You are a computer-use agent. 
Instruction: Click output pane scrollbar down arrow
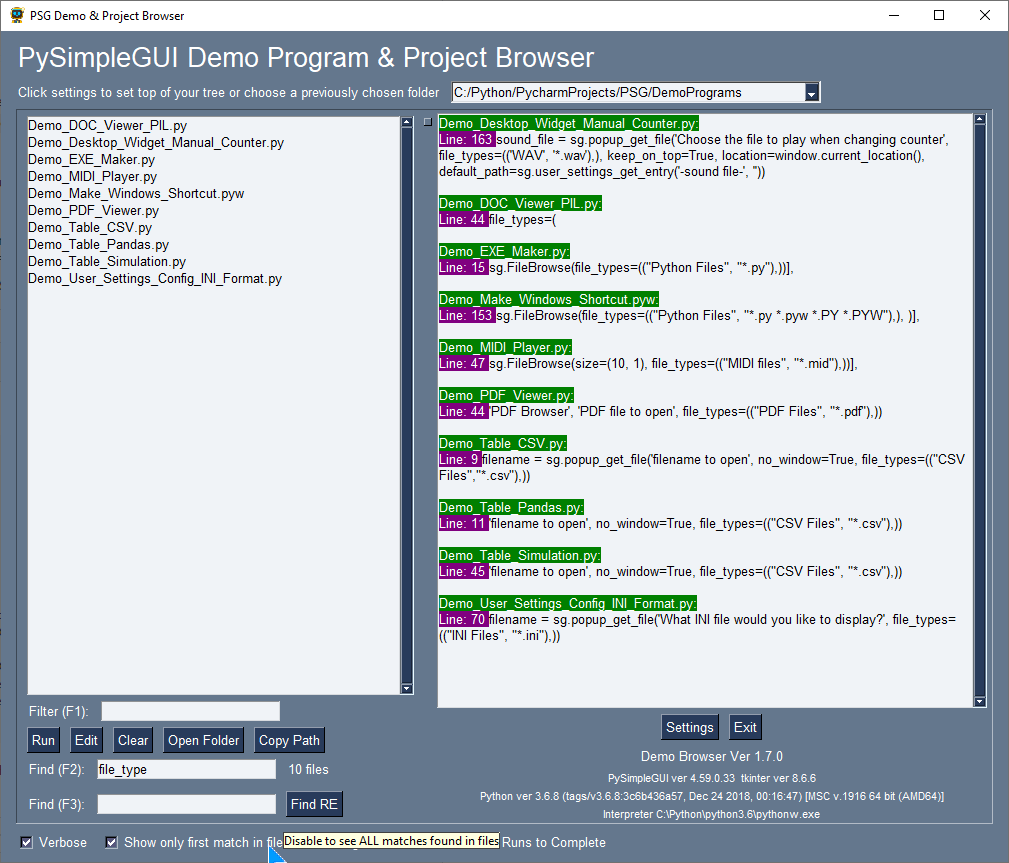point(979,701)
